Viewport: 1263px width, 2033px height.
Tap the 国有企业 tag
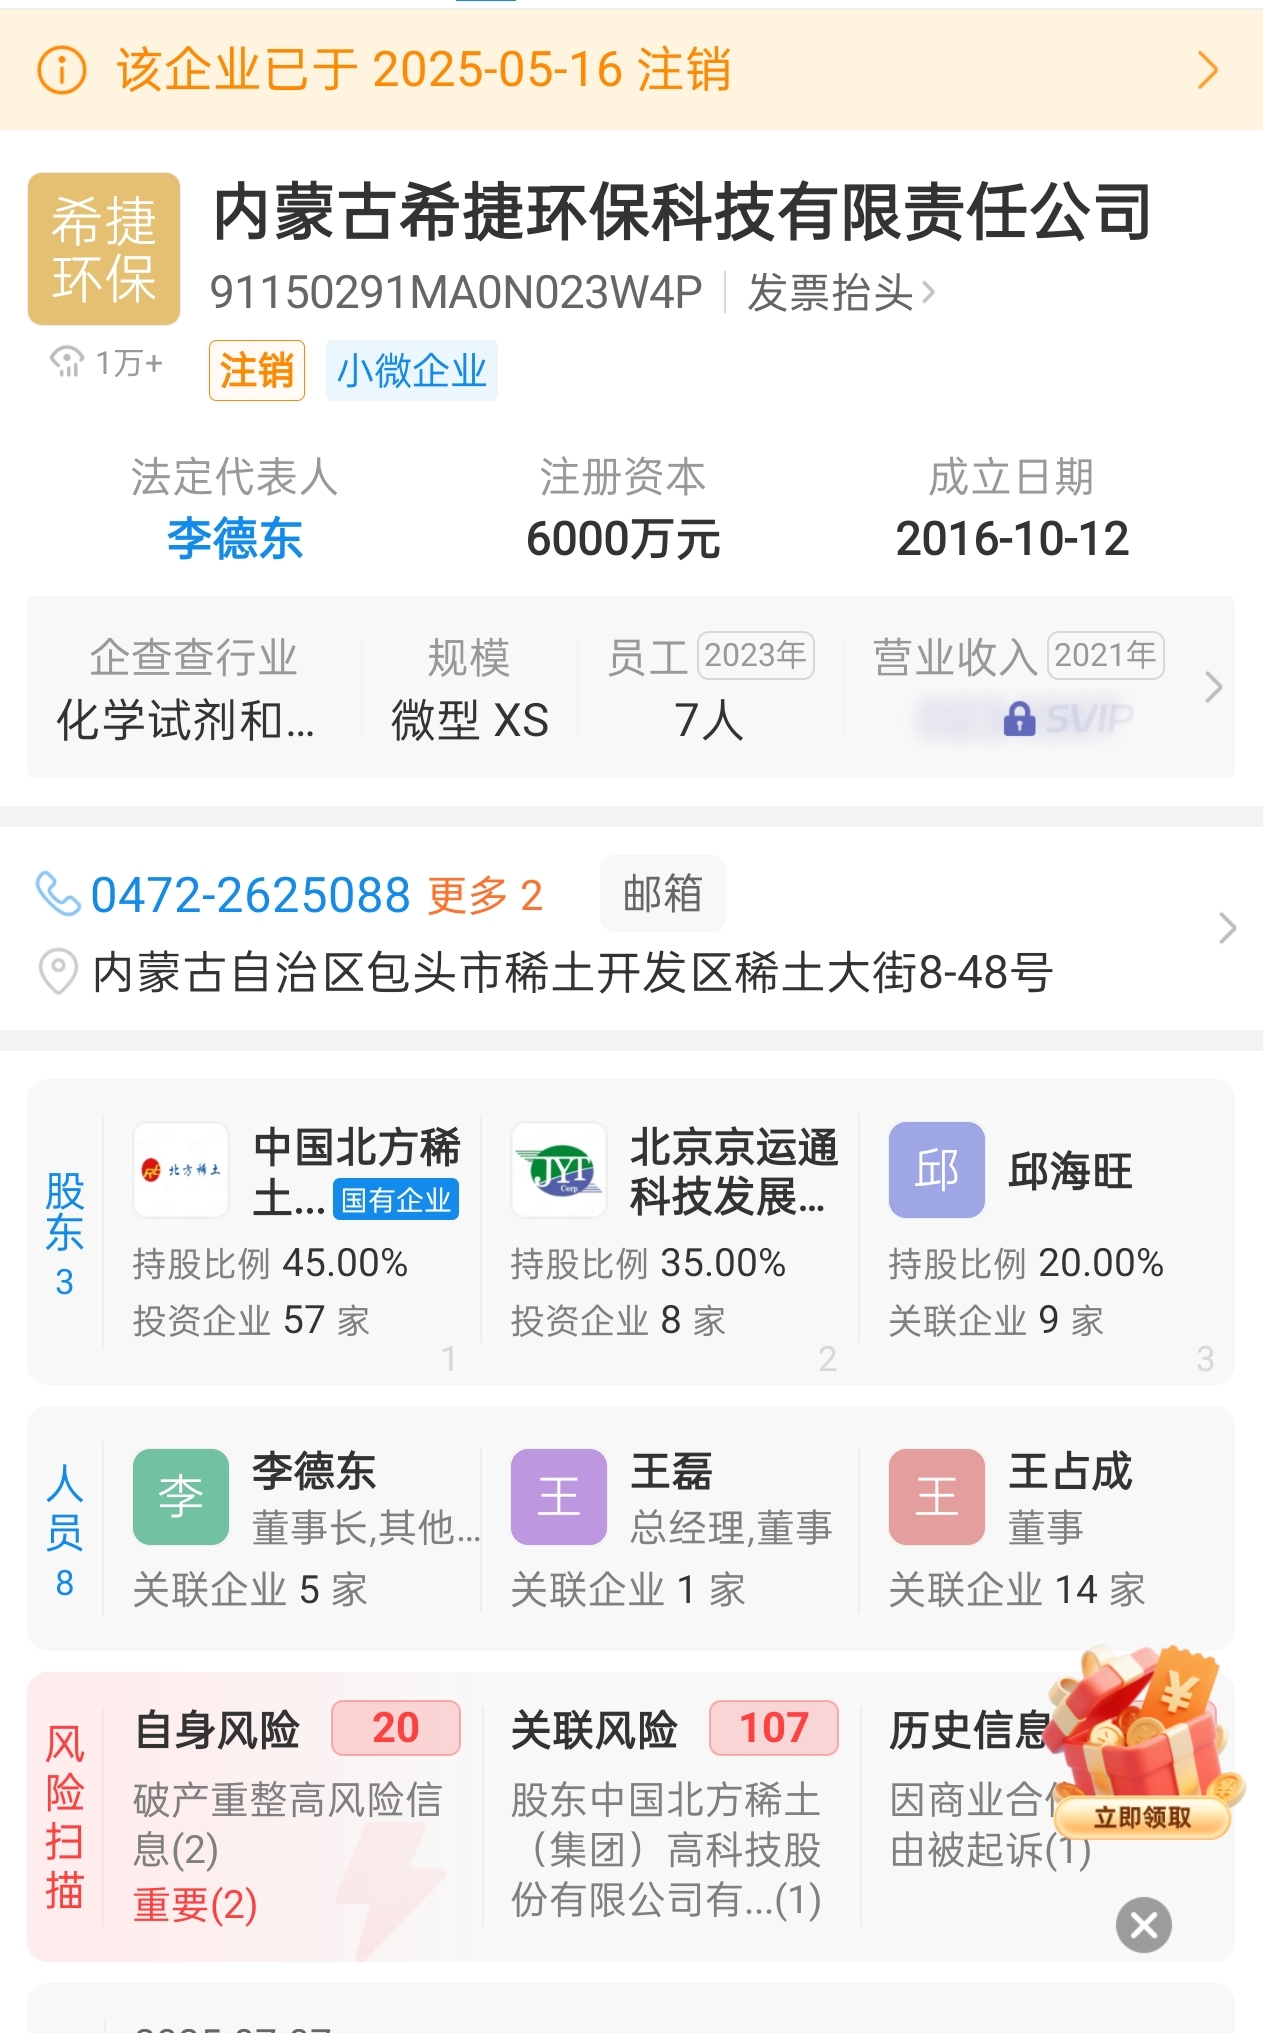tap(396, 1200)
